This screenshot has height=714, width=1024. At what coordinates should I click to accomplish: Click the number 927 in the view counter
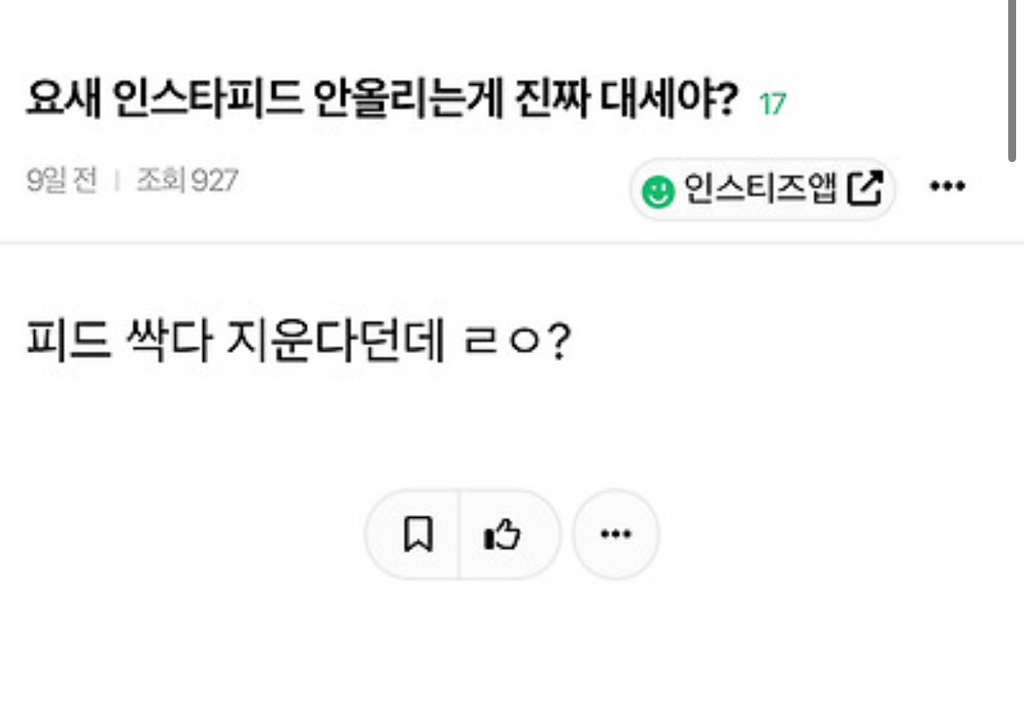click(x=214, y=181)
